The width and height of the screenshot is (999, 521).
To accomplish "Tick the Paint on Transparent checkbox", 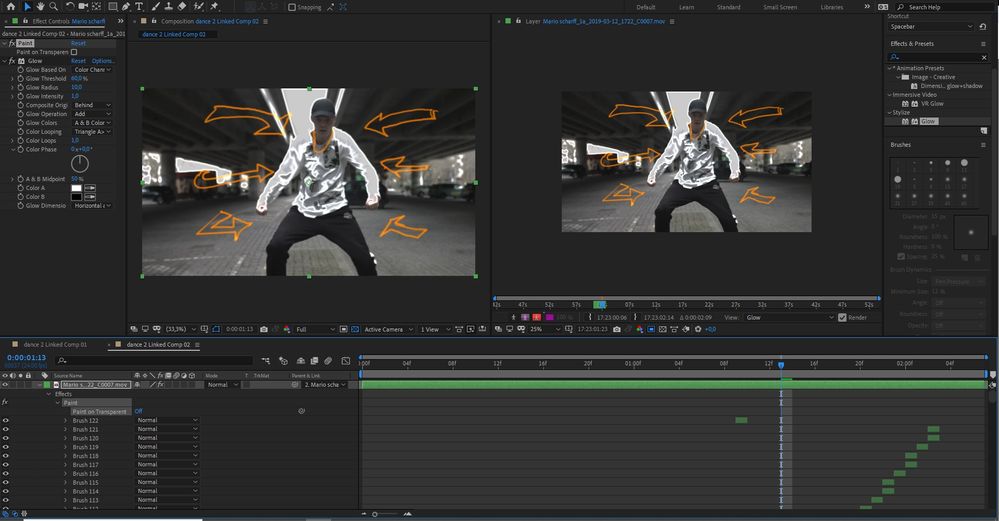I will (74, 52).
